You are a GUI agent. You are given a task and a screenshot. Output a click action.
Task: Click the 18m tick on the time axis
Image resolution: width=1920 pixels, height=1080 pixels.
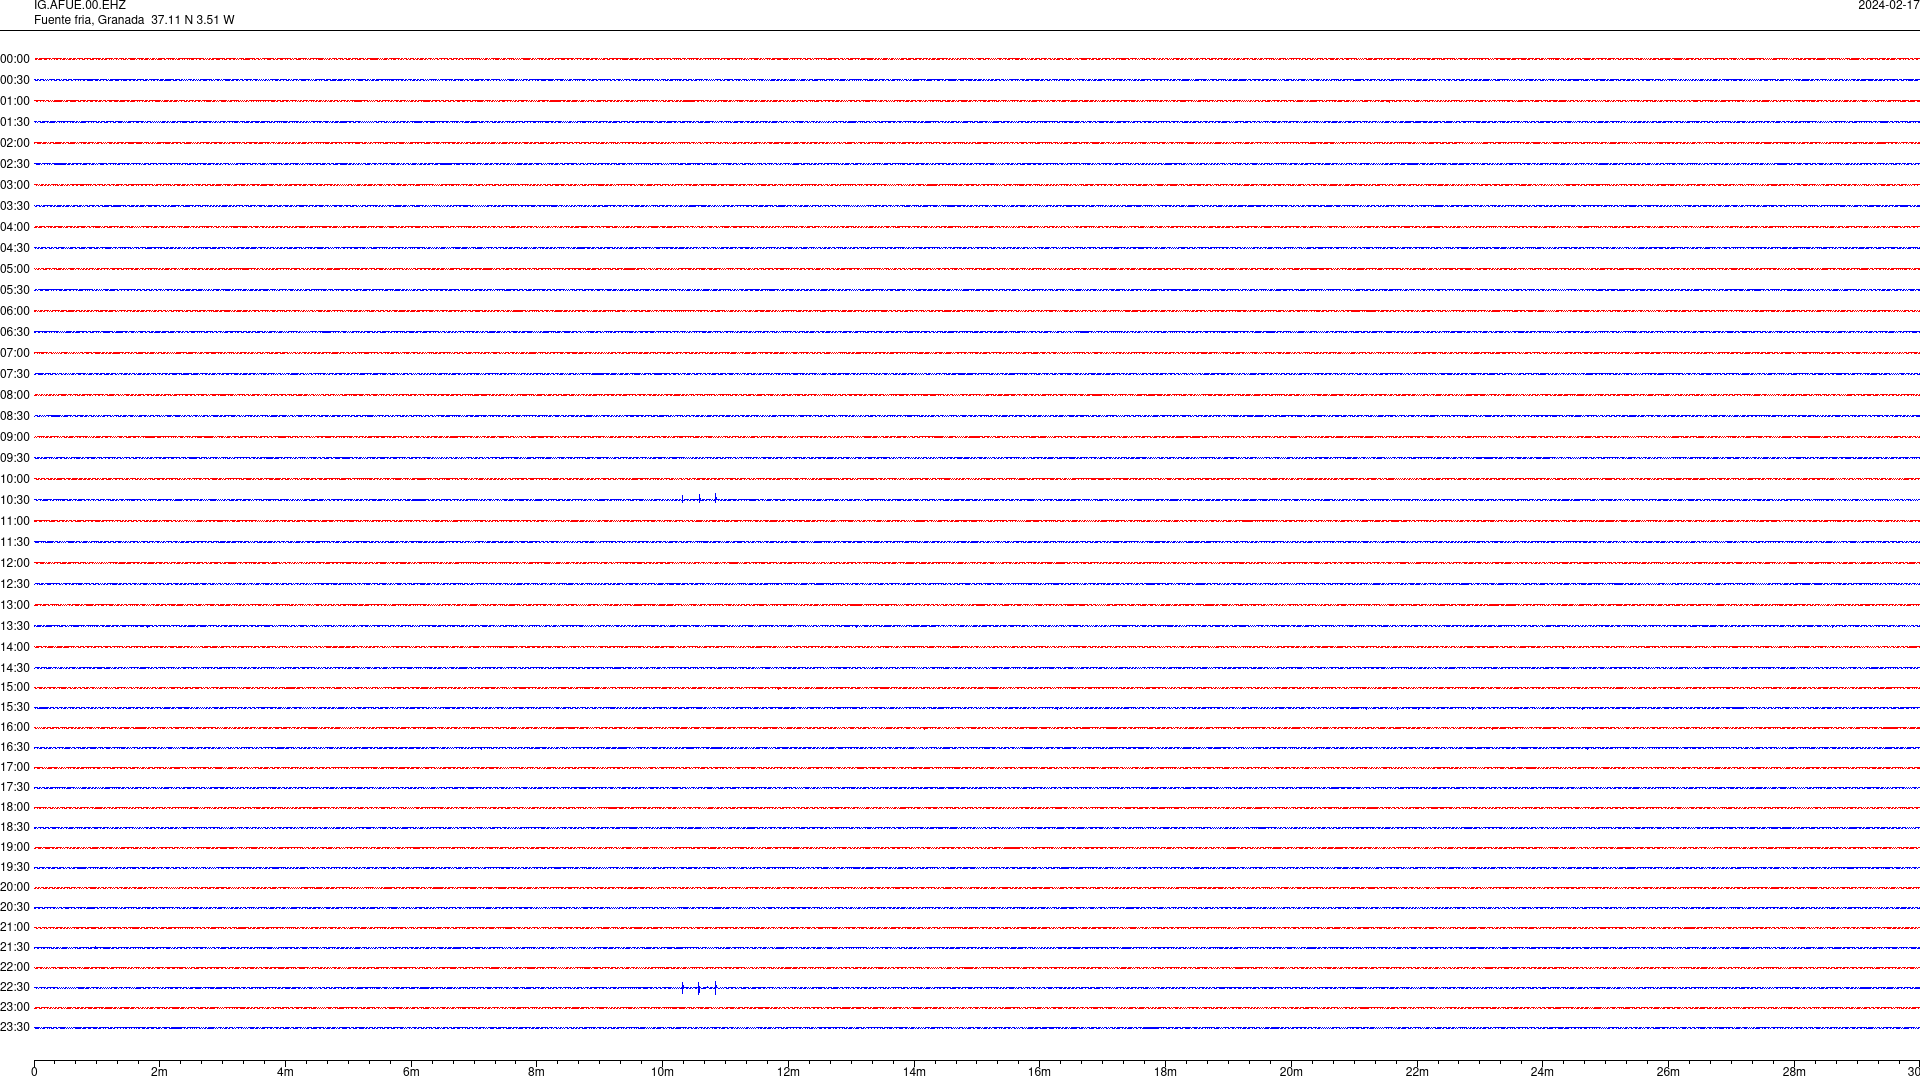pos(1165,1072)
